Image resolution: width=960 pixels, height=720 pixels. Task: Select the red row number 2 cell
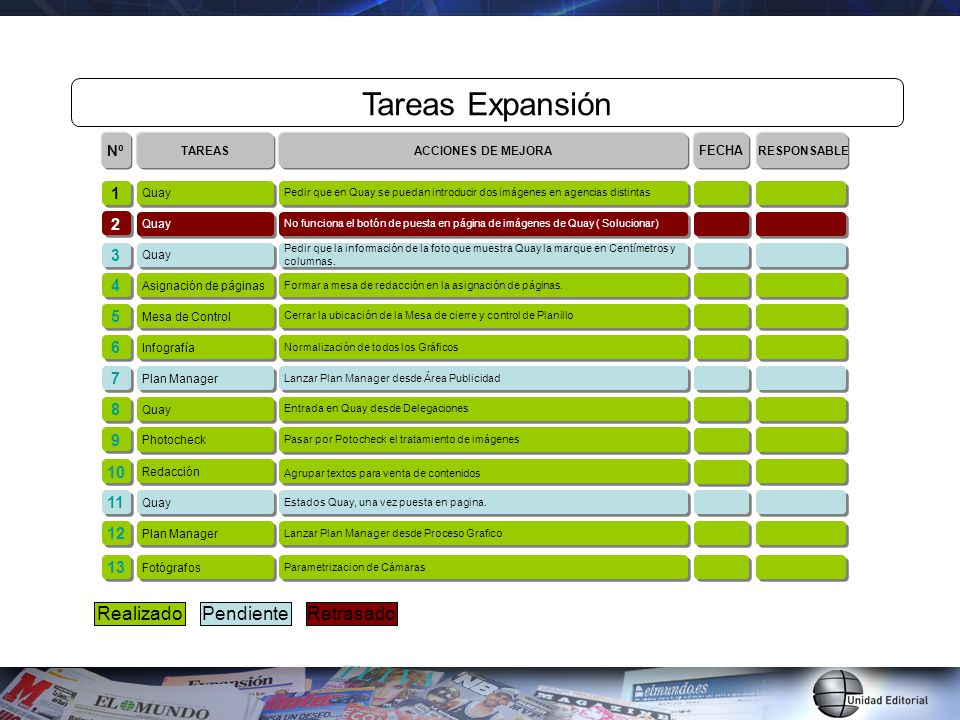click(x=116, y=224)
